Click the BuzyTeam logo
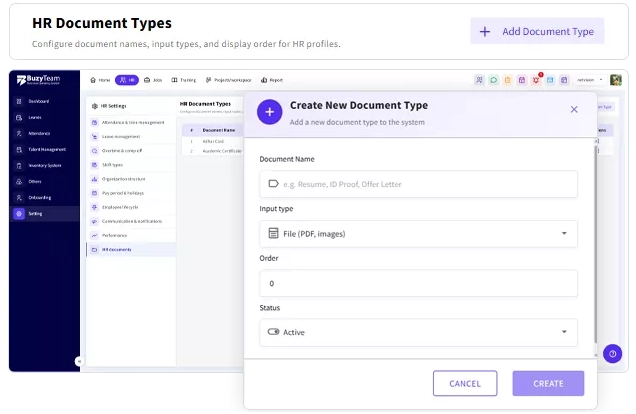Screen dimensions: 636x414 pyautogui.click(x=39, y=80)
